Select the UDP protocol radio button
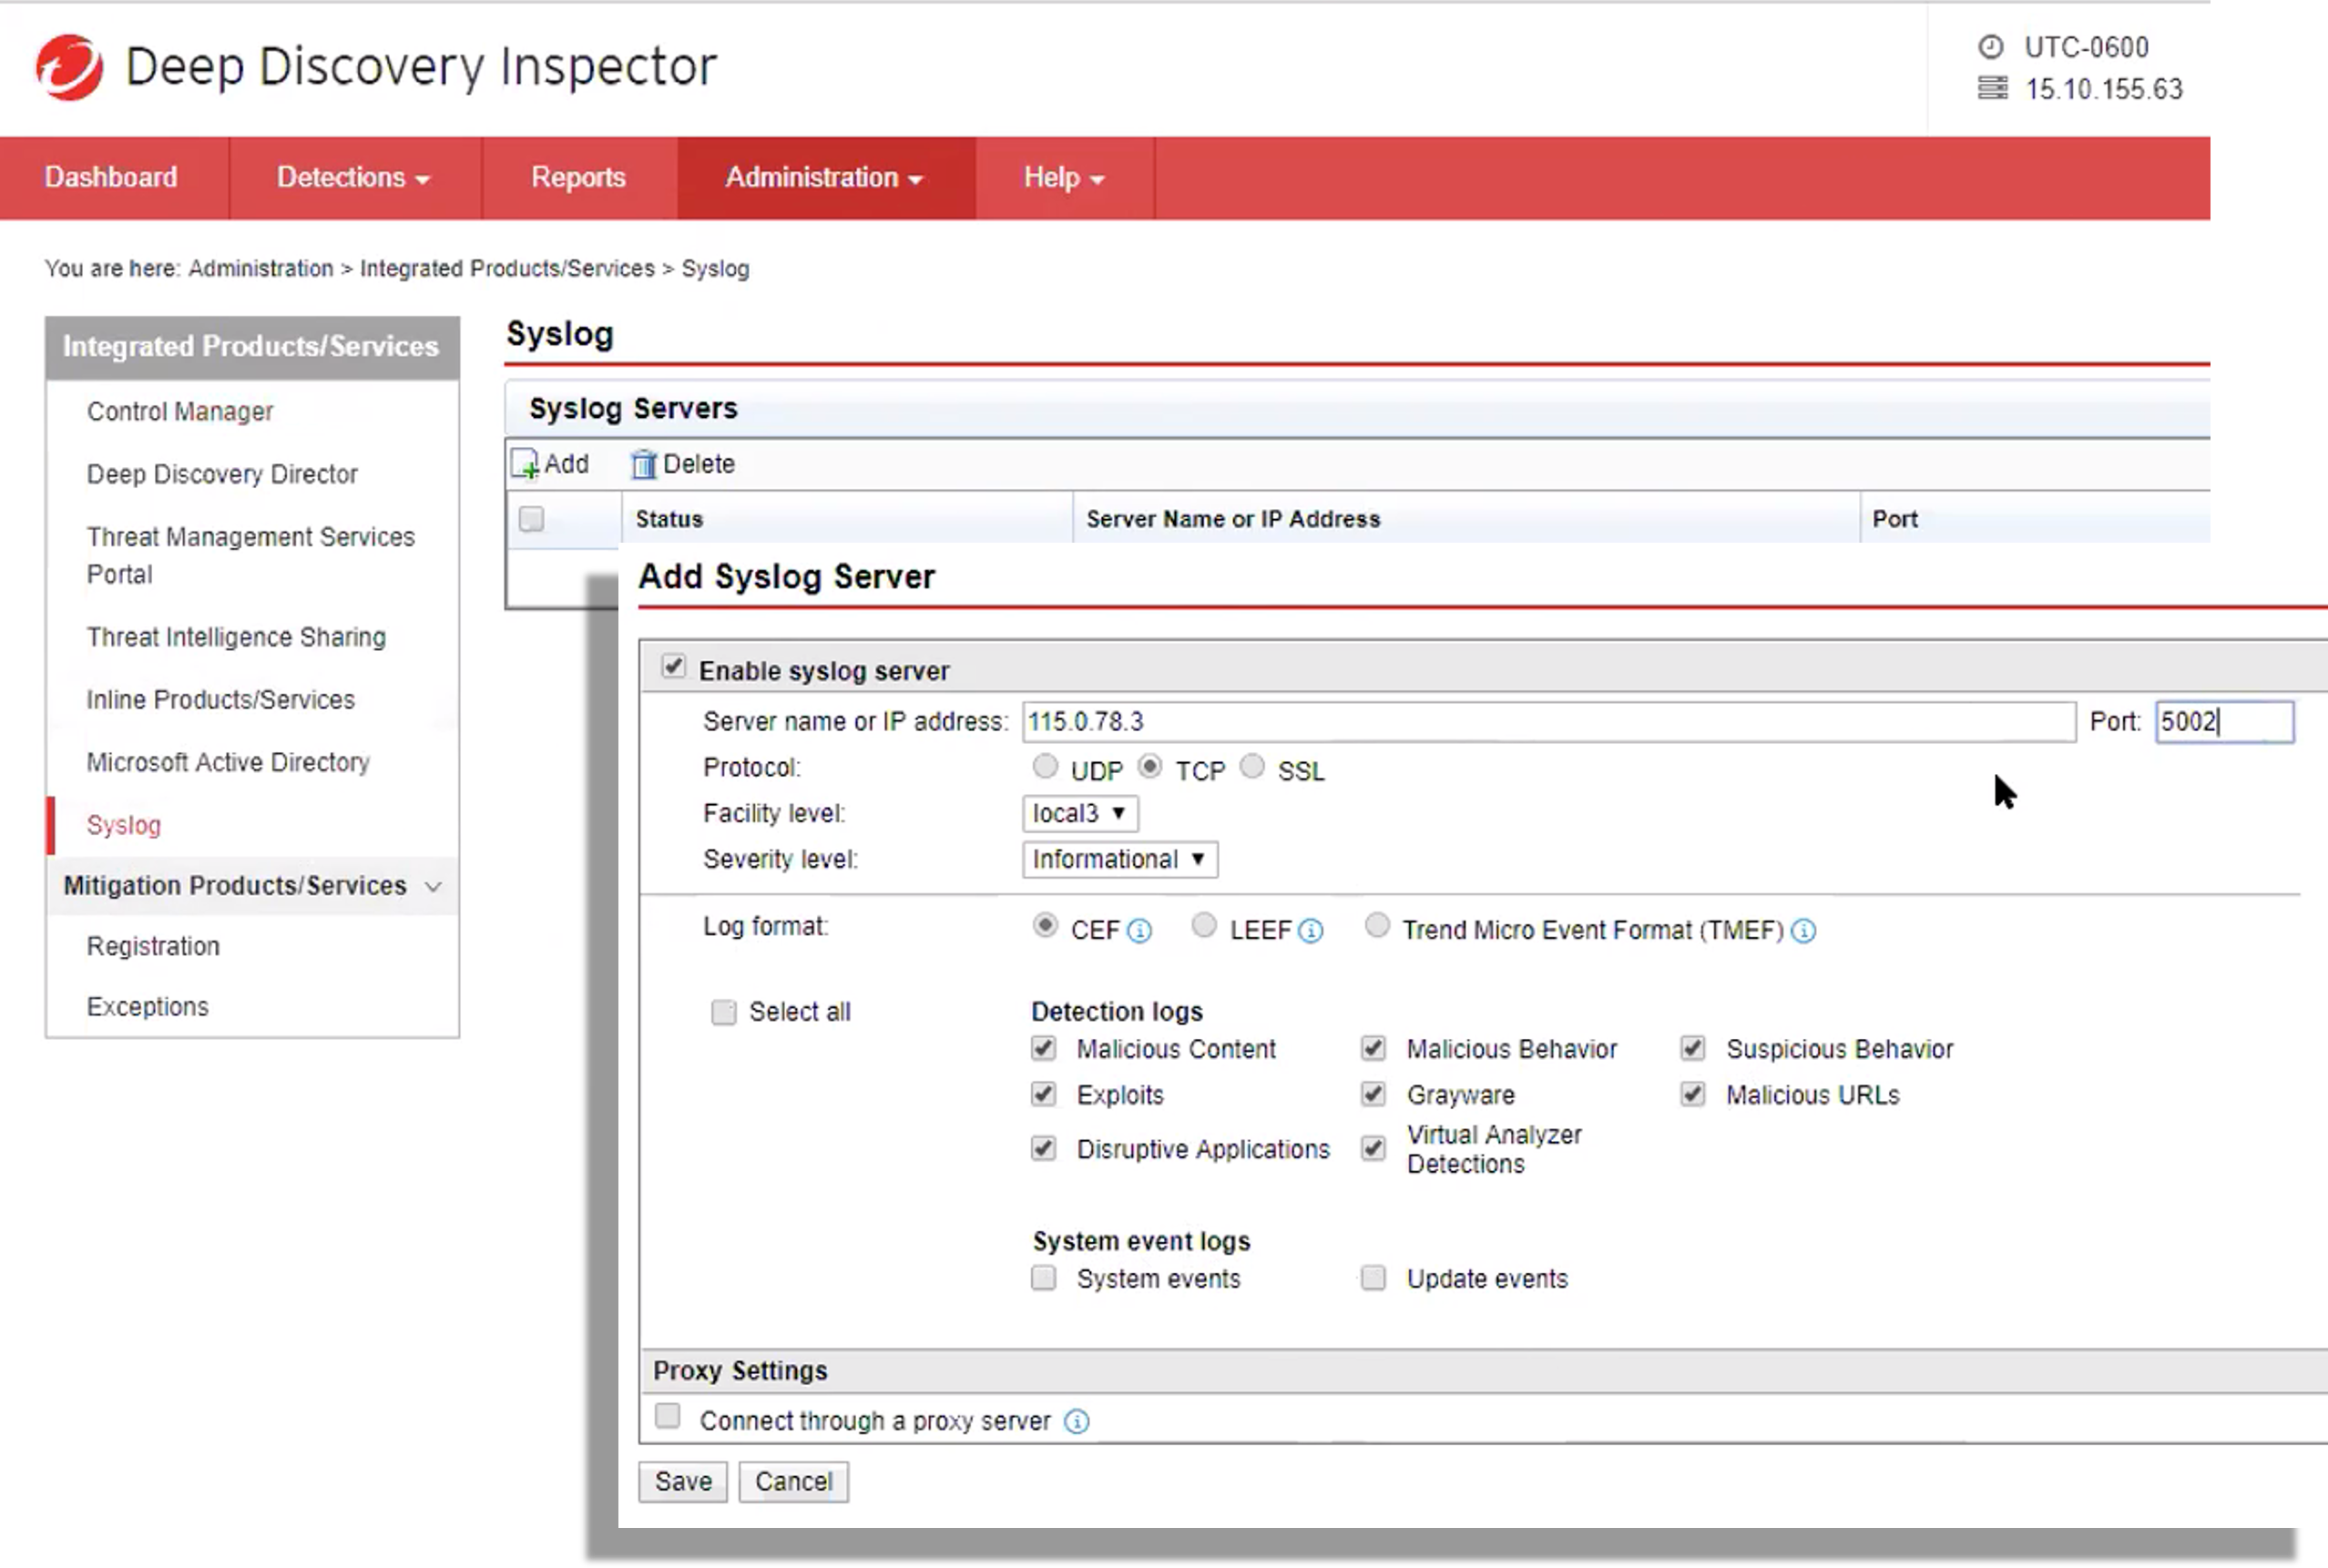 coord(1045,767)
